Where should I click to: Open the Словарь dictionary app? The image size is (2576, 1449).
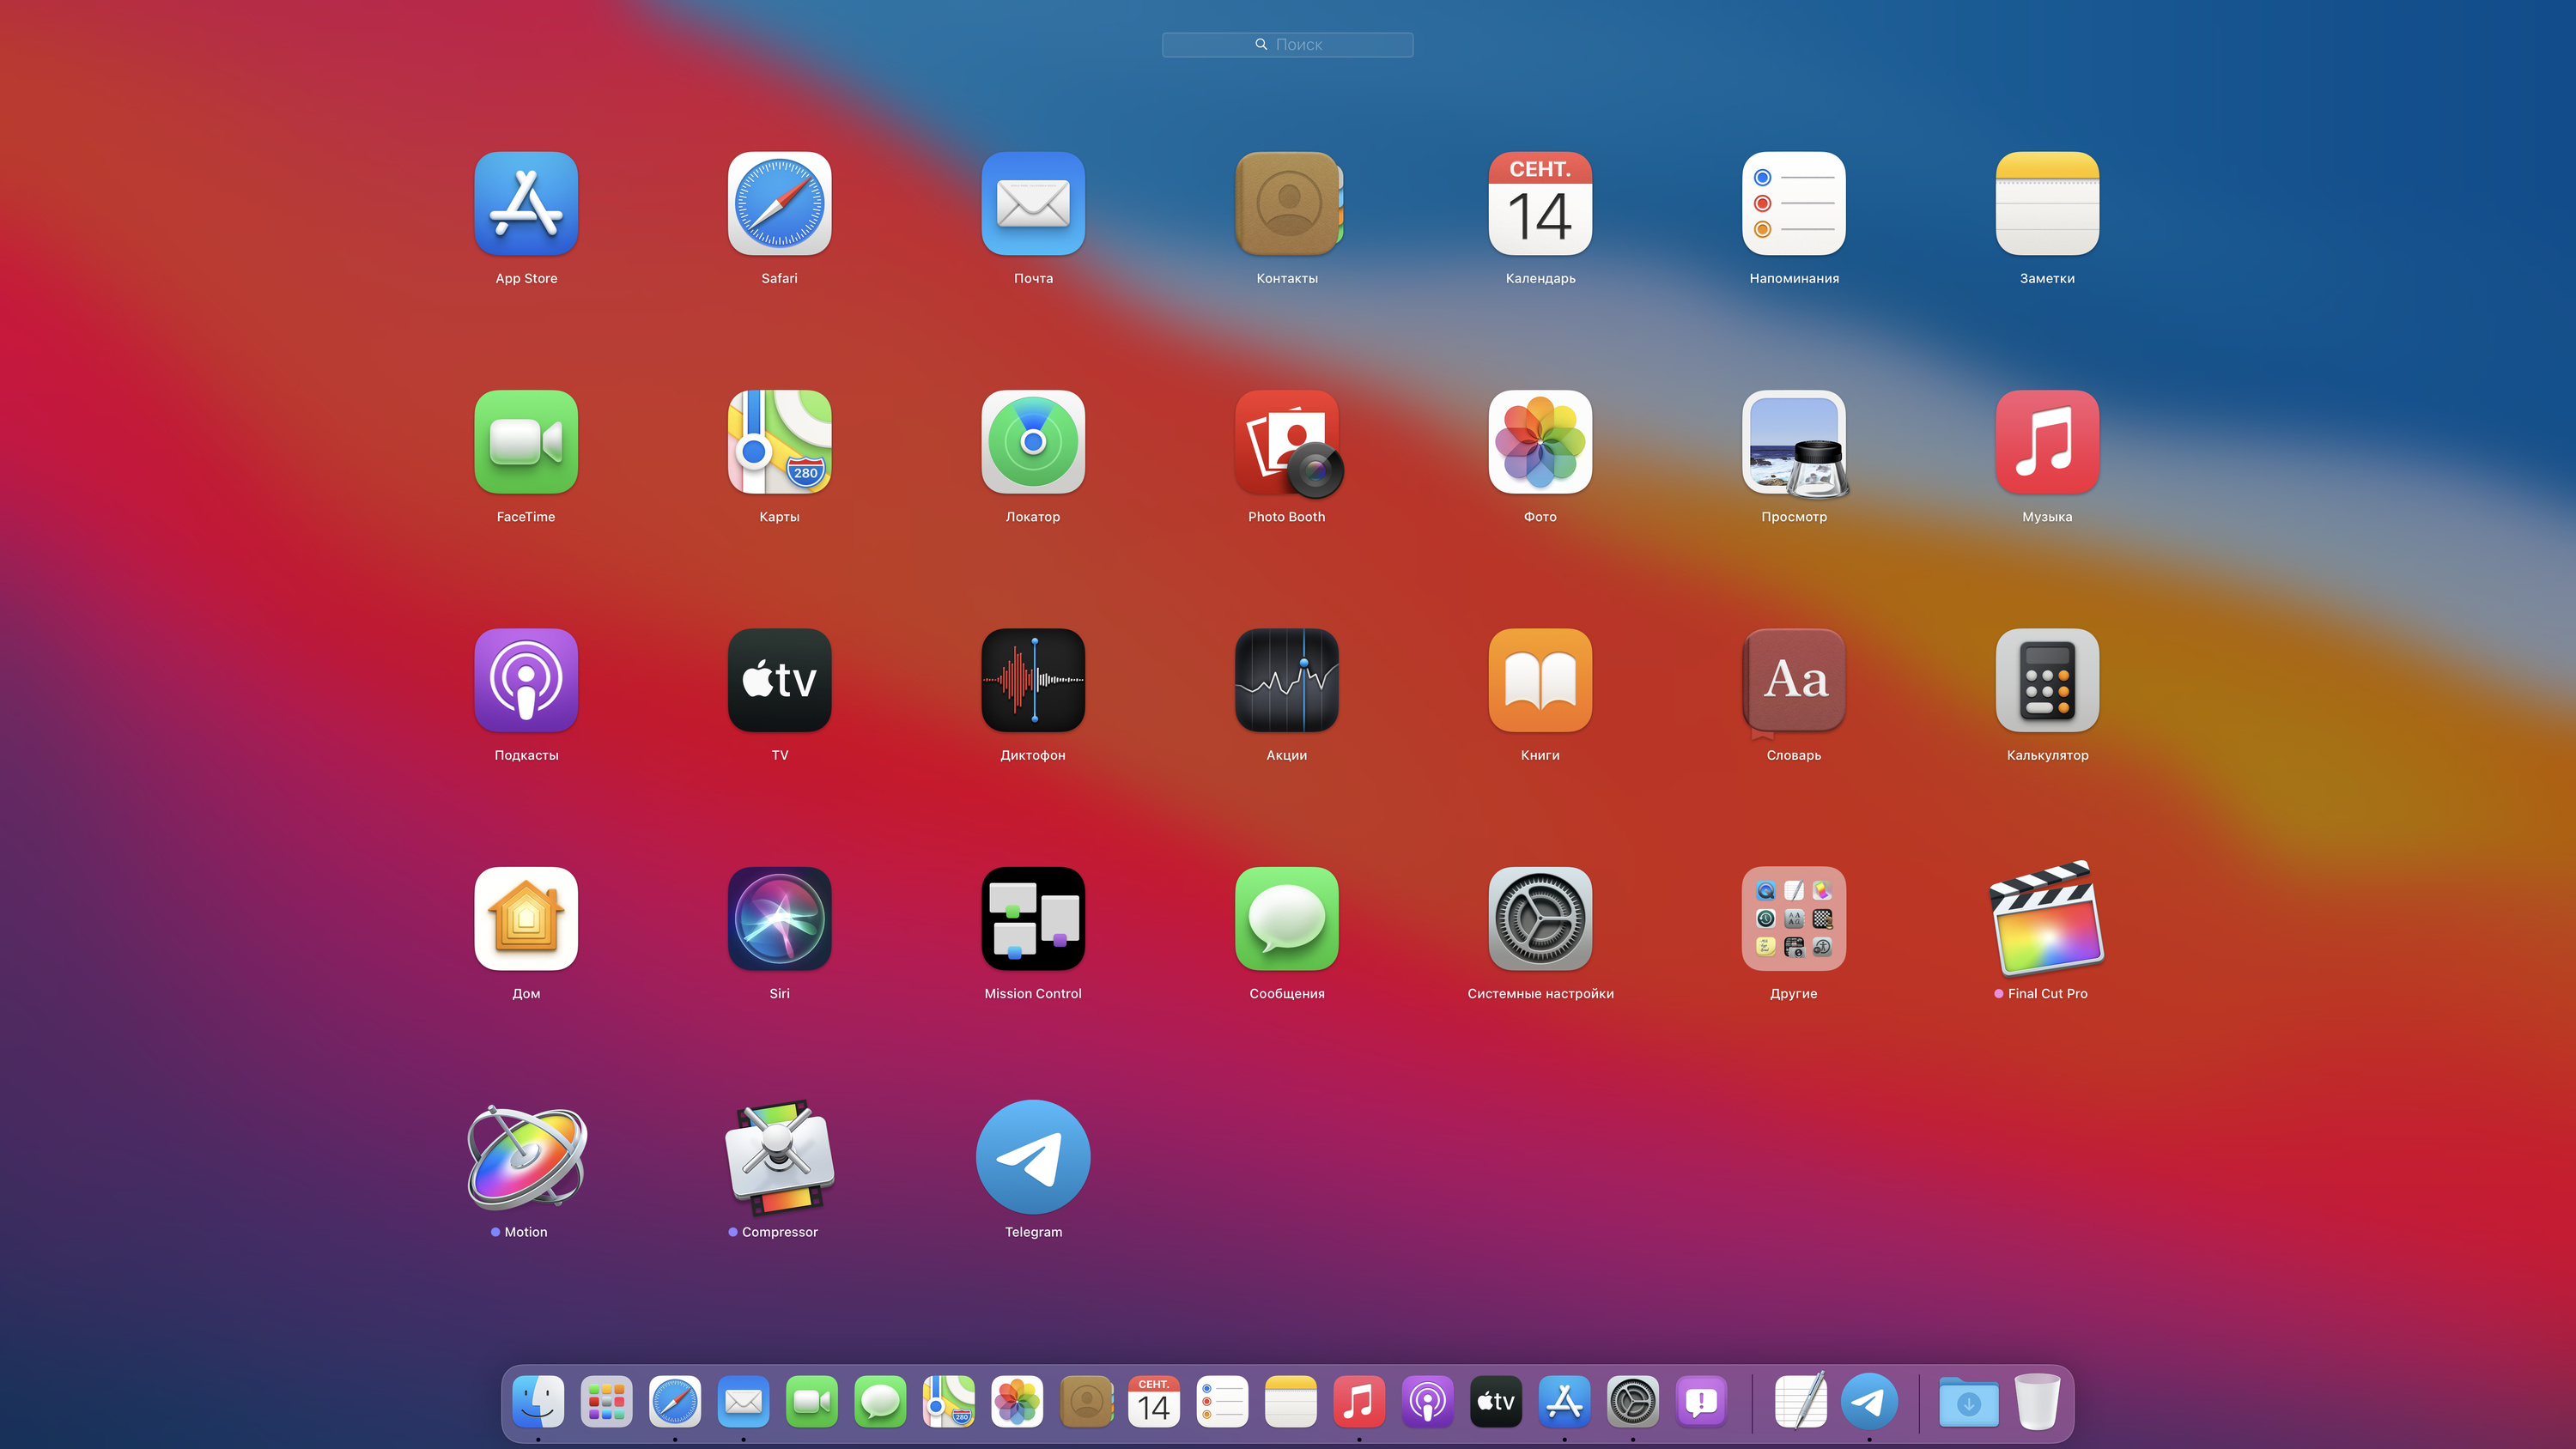click(x=1793, y=680)
